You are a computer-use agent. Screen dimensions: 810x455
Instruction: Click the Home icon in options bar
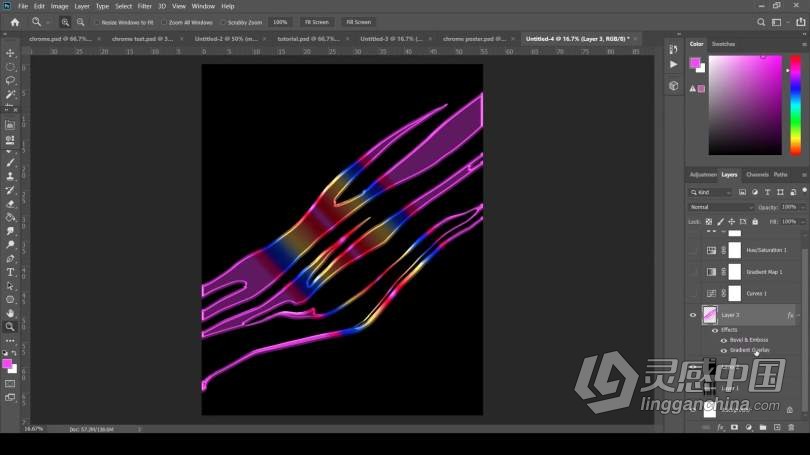[14, 21]
